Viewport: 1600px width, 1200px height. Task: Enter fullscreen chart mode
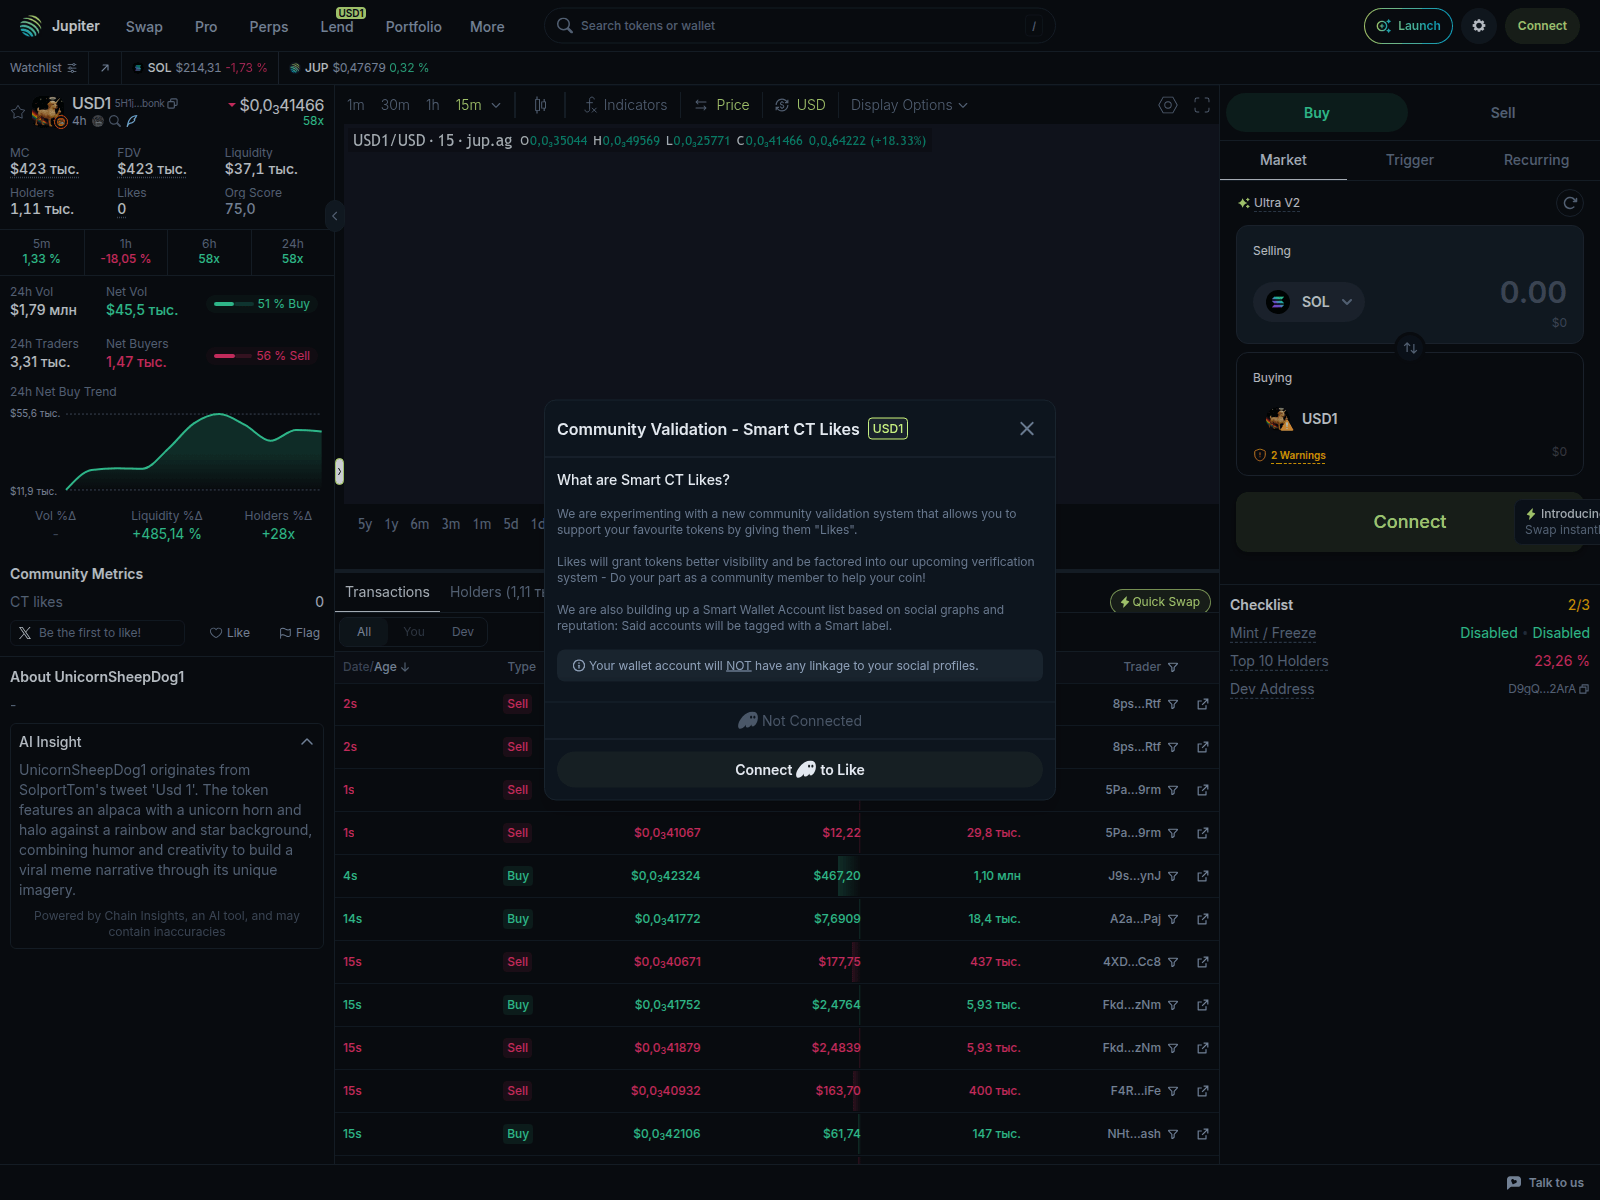1202,105
